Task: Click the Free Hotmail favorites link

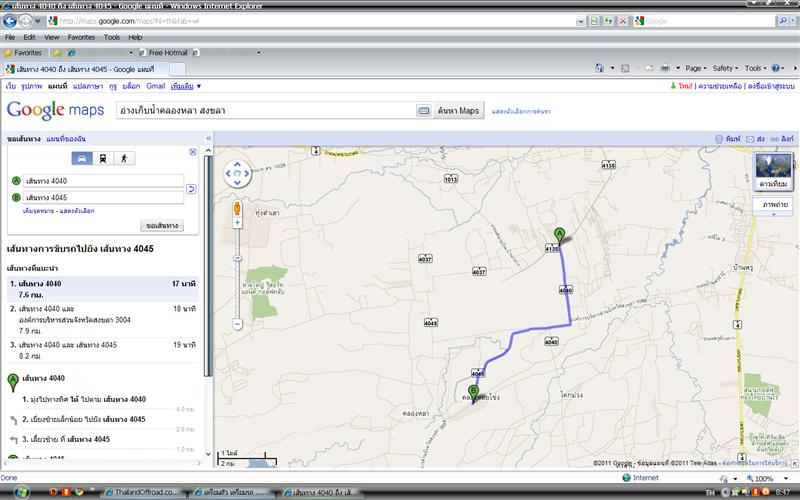Action: point(164,53)
